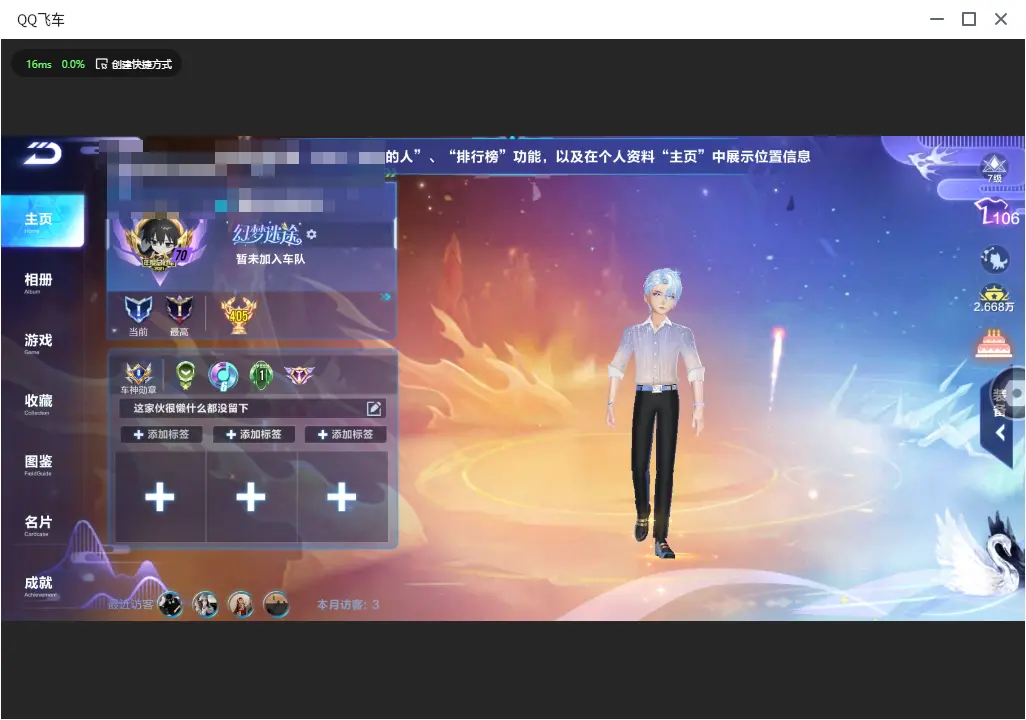Click the green shield badge numbered 1
Screen dimensions: 1026x720
tap(261, 376)
